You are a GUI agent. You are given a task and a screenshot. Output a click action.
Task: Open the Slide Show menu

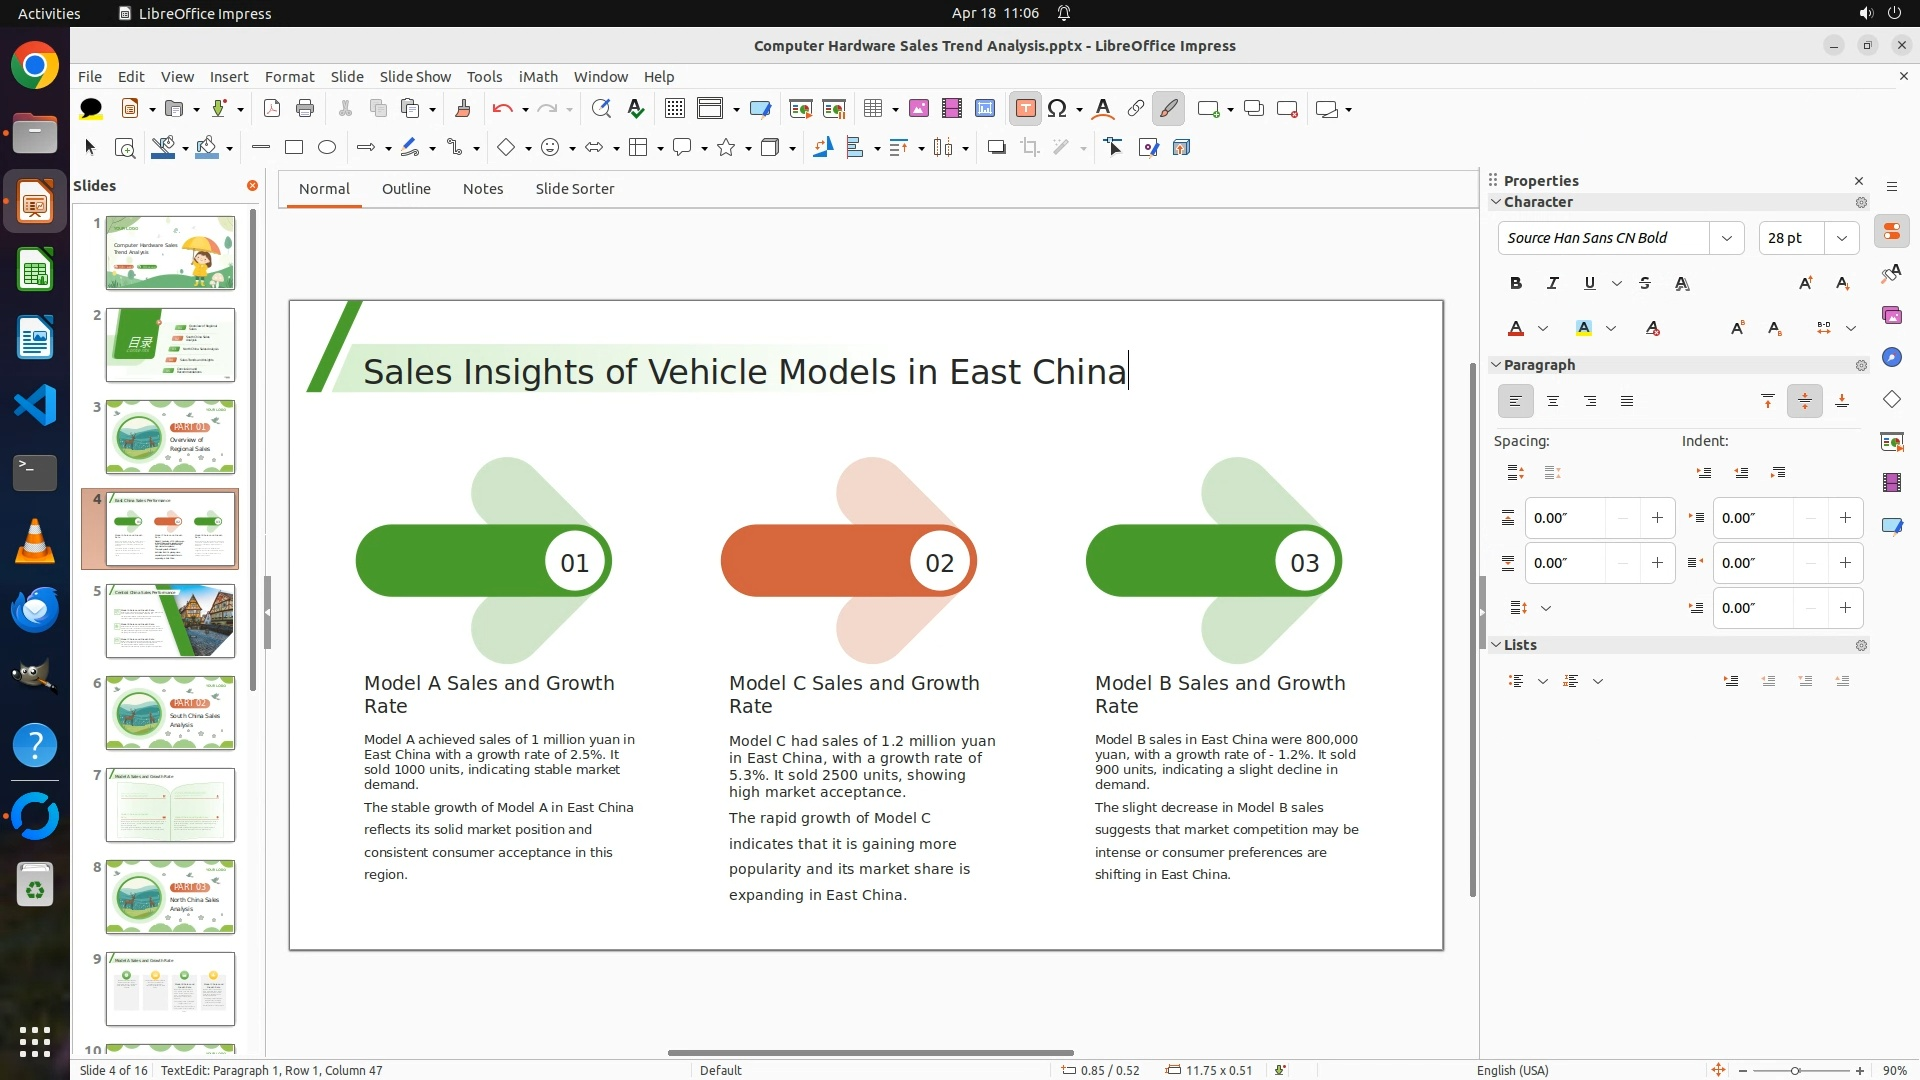(x=415, y=77)
